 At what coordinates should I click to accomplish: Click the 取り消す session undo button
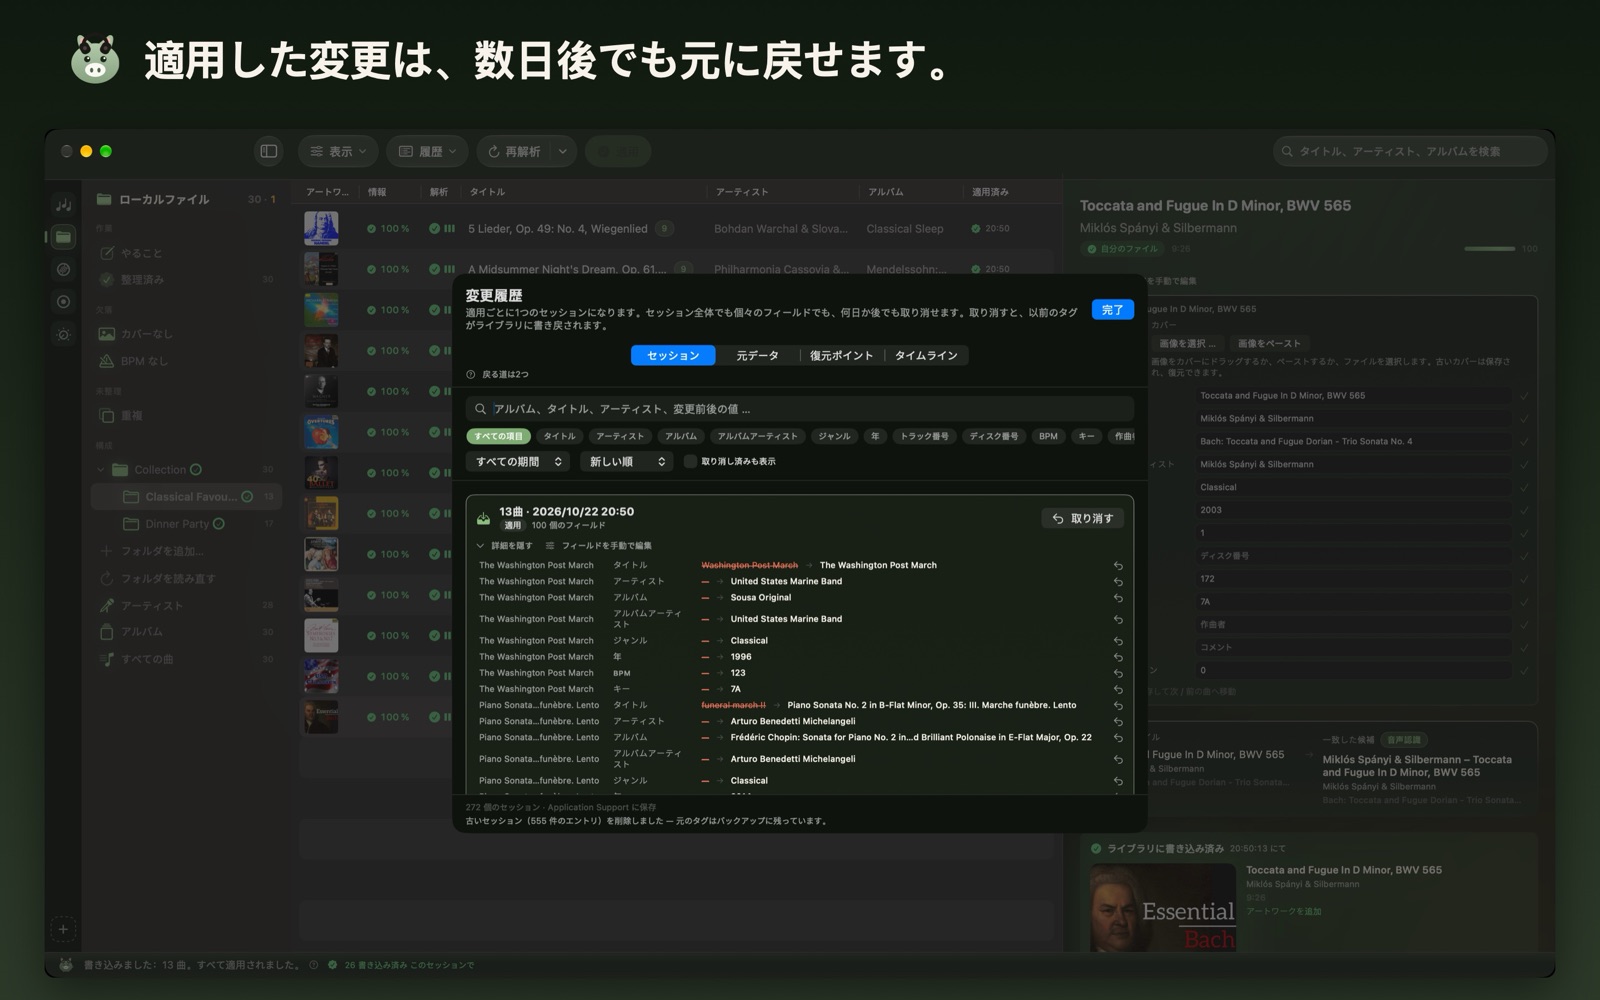point(1083,518)
